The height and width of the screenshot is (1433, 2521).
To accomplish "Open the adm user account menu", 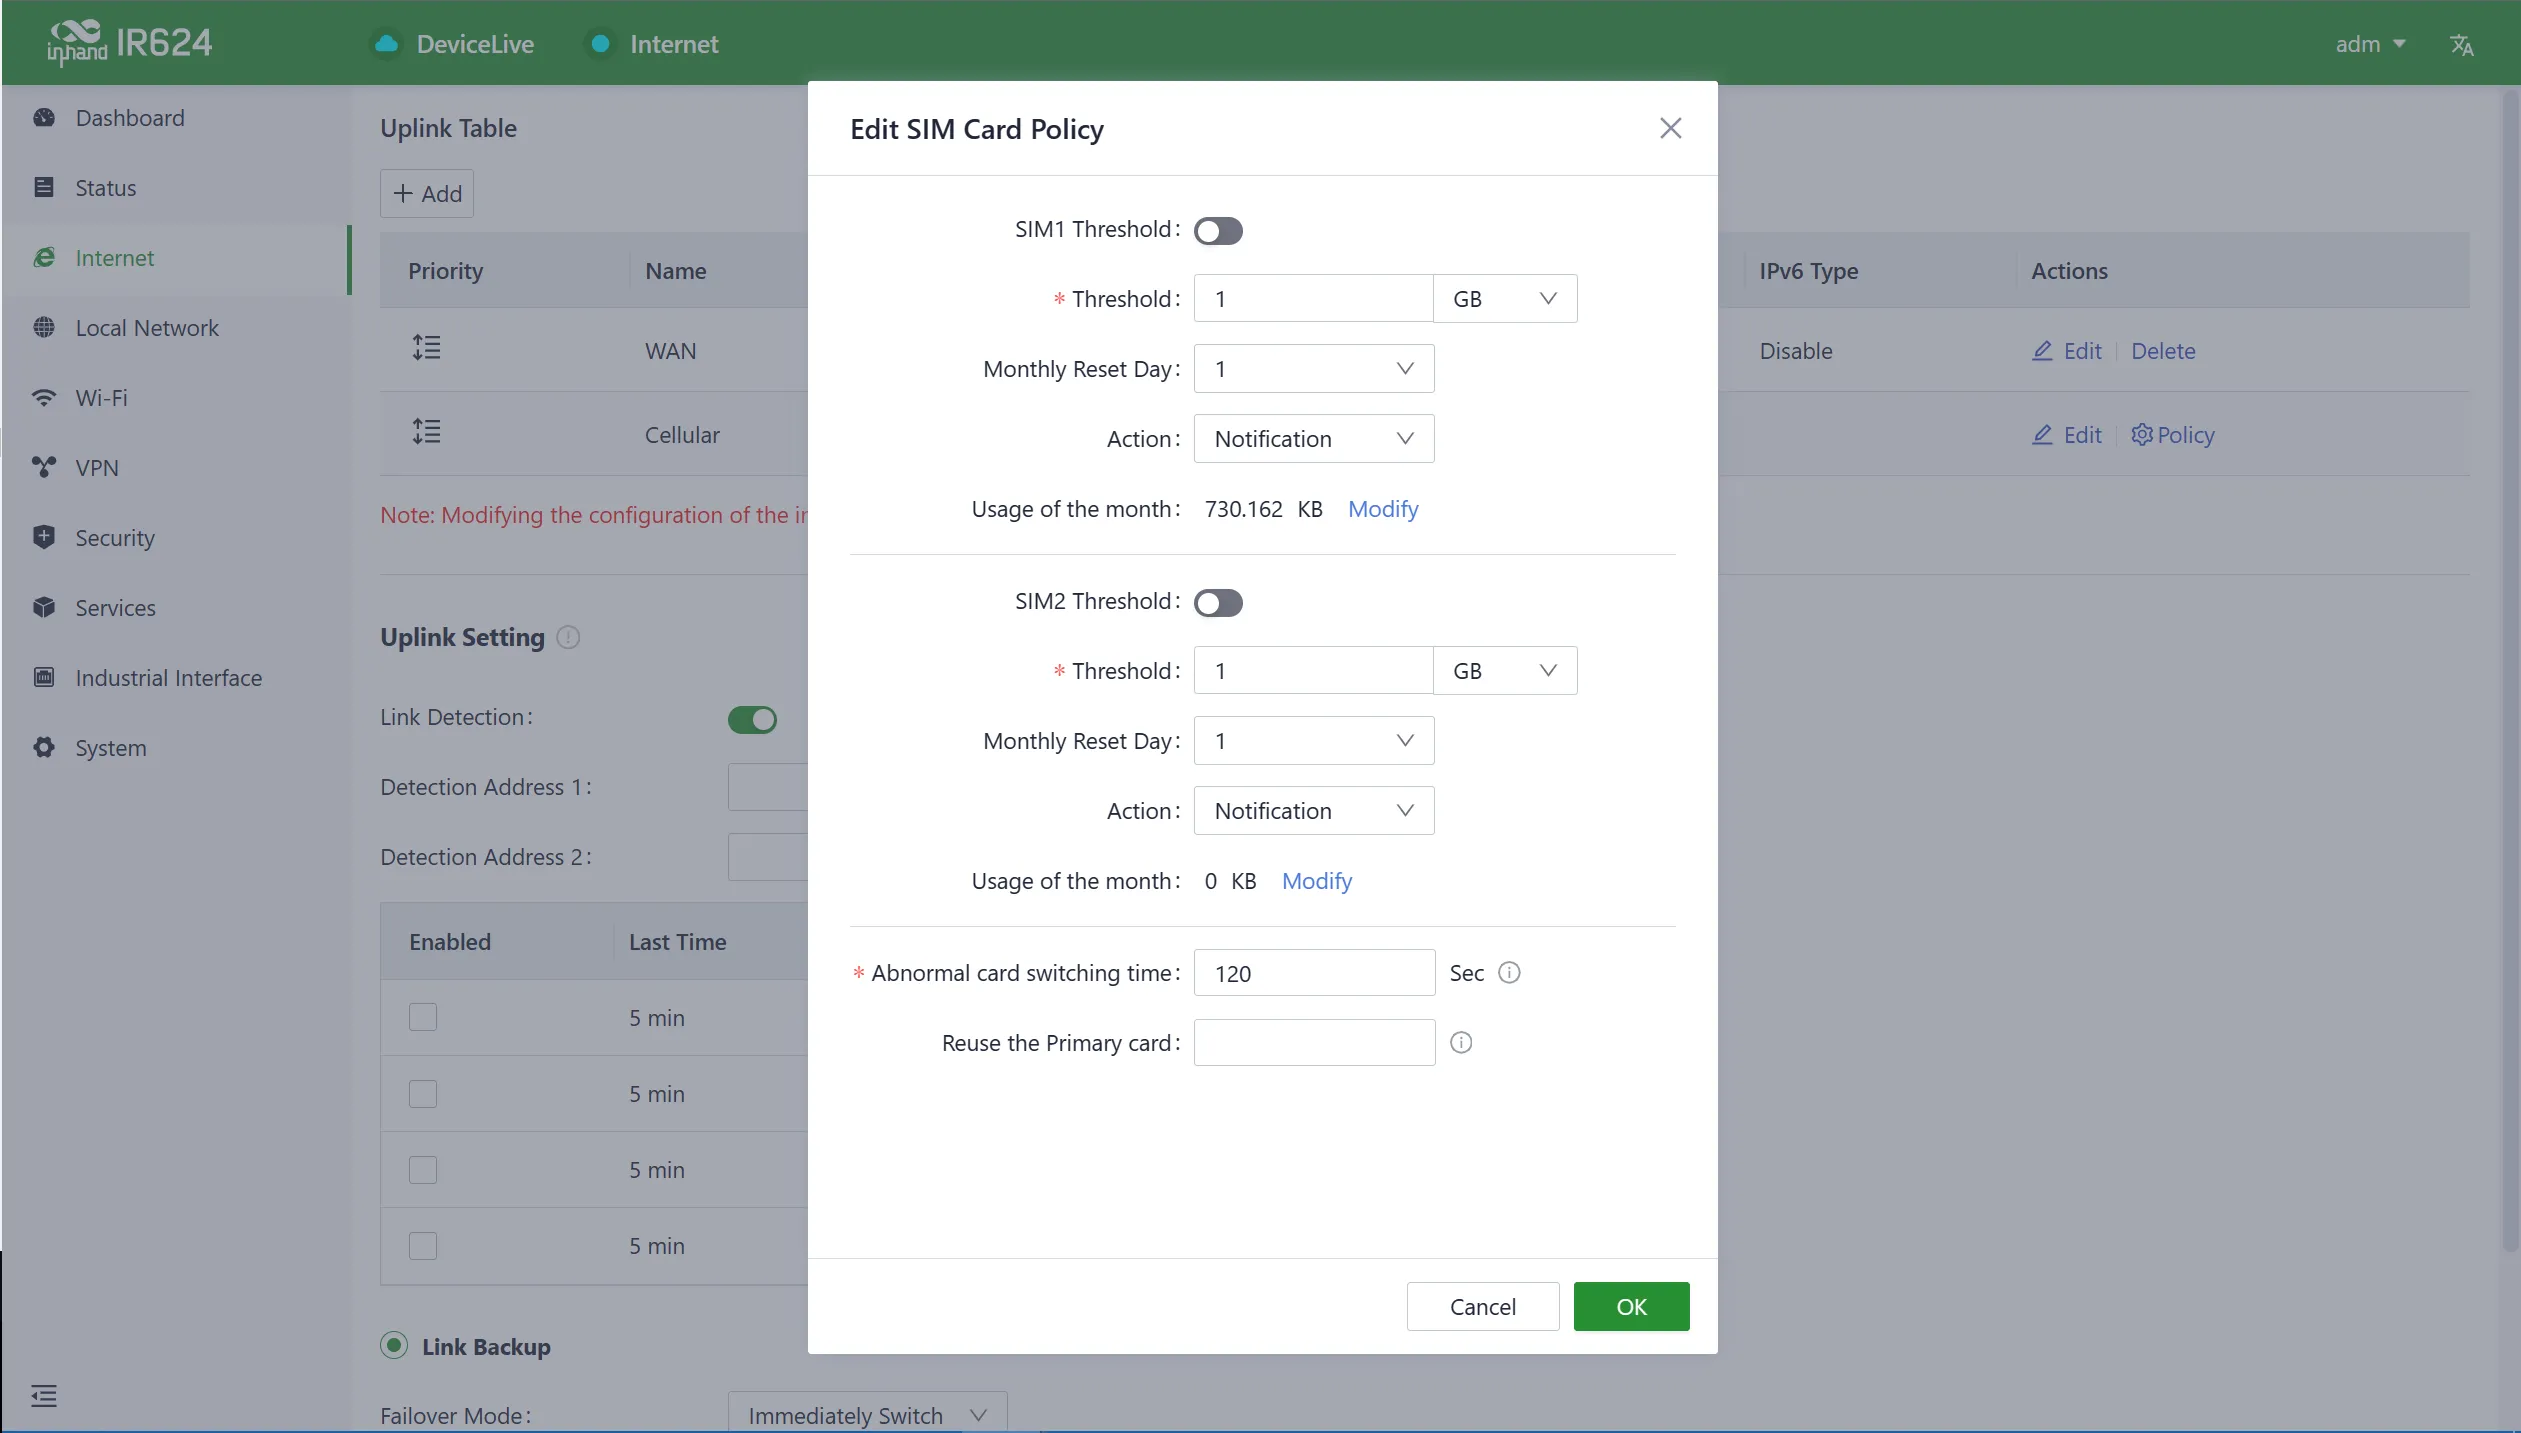I will (2369, 44).
